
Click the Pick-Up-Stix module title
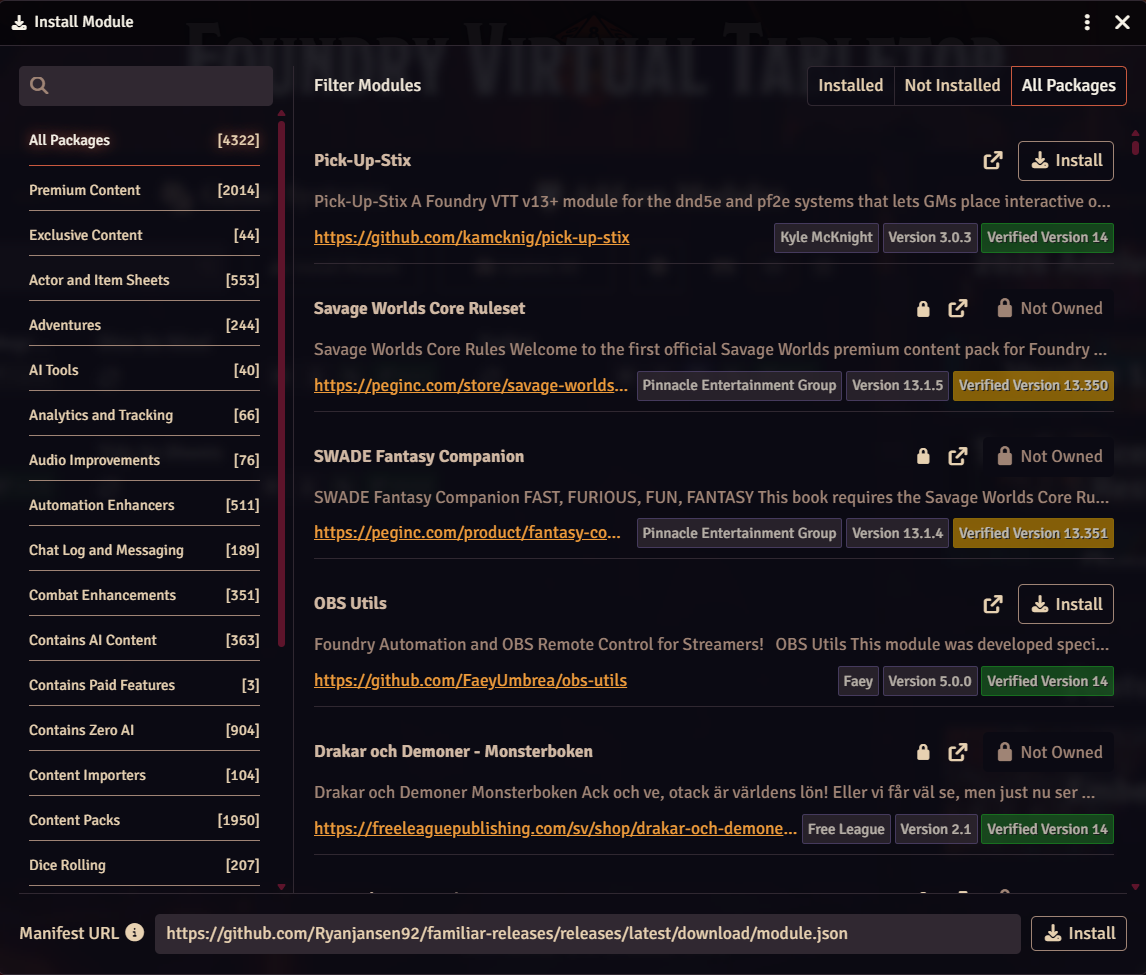(363, 161)
